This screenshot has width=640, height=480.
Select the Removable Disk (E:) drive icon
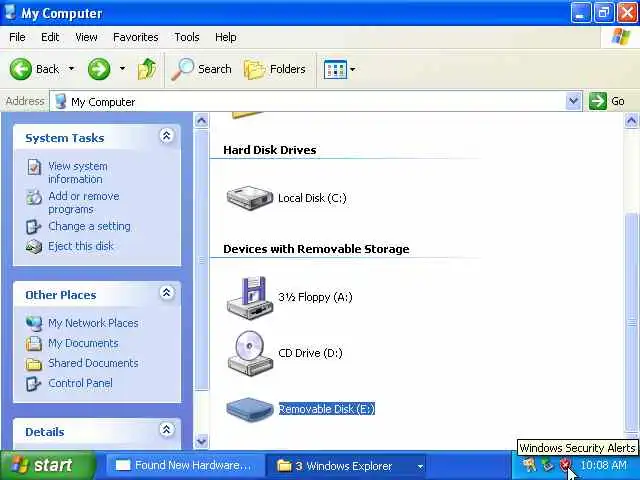coord(249,409)
